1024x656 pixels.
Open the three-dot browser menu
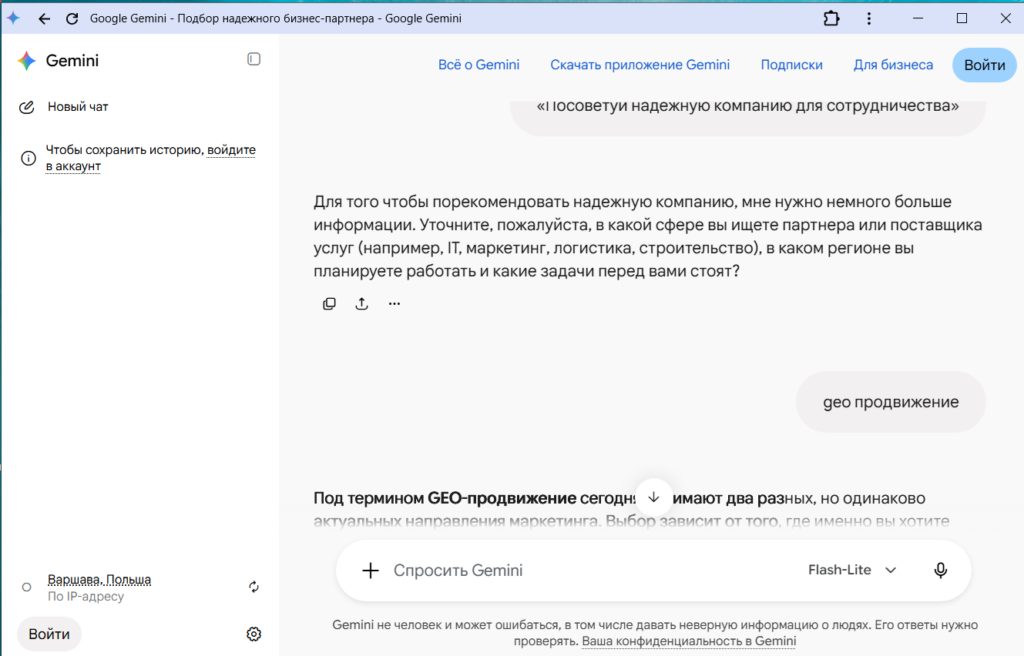click(x=869, y=18)
